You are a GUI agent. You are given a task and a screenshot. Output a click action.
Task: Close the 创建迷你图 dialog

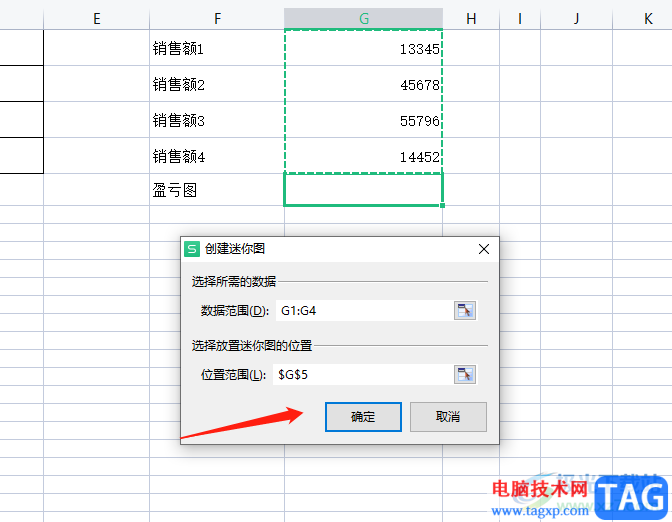(x=484, y=249)
